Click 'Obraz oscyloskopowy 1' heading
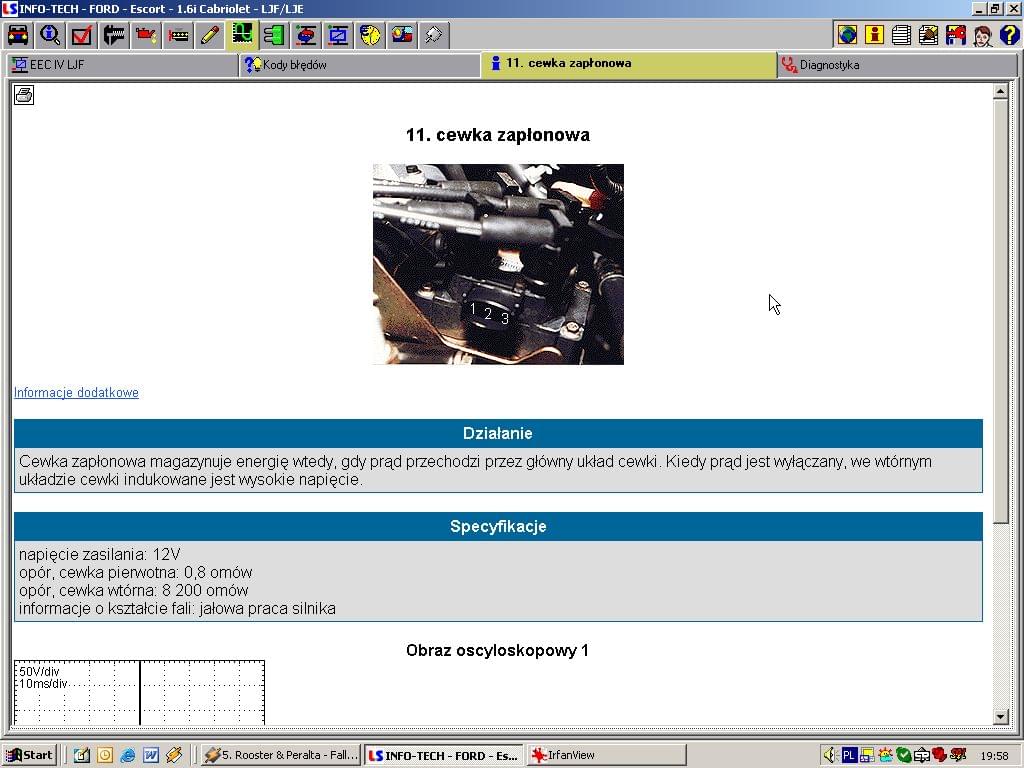This screenshot has width=1024, height=768. (x=498, y=650)
